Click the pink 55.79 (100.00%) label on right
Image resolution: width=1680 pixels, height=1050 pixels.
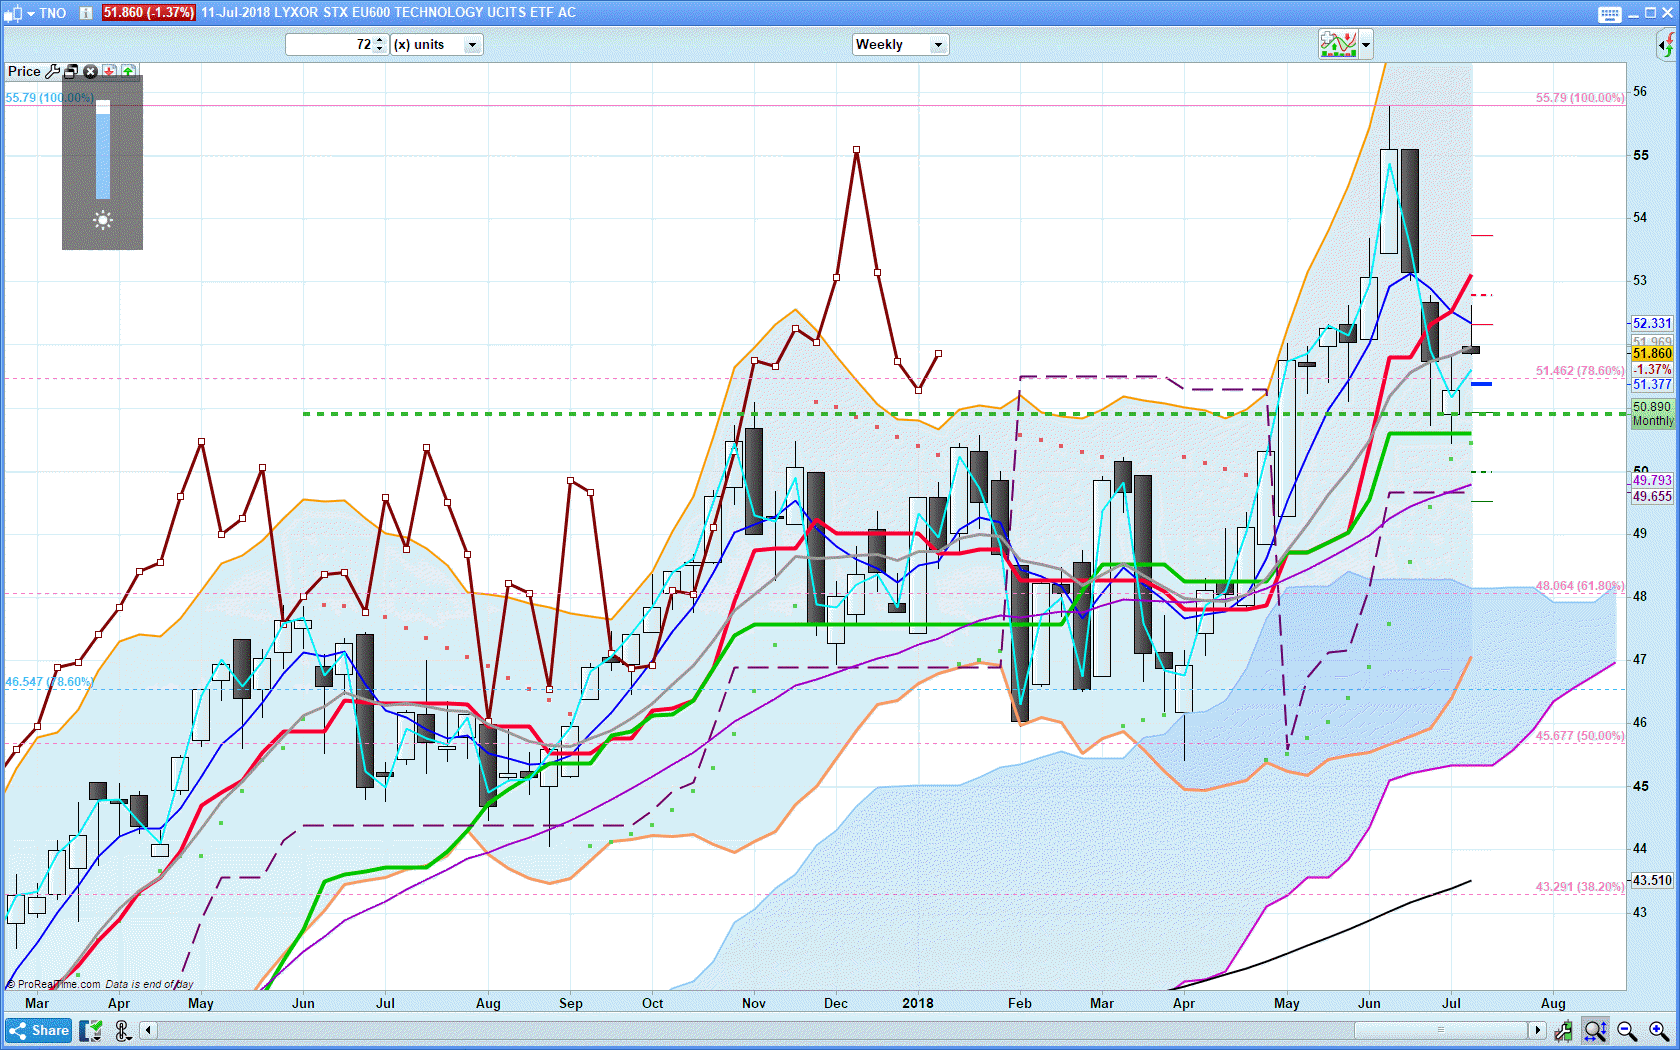[1580, 97]
